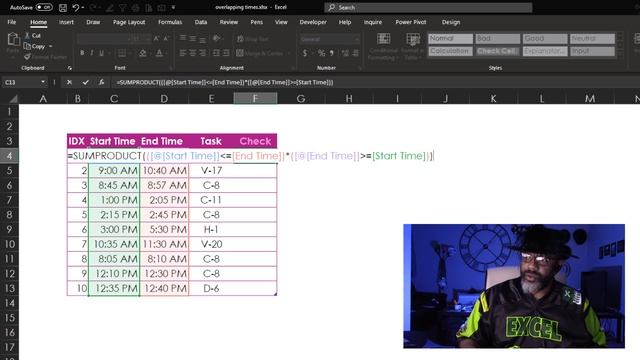
Task: Click the Search box in title bar
Action: (428, 7)
